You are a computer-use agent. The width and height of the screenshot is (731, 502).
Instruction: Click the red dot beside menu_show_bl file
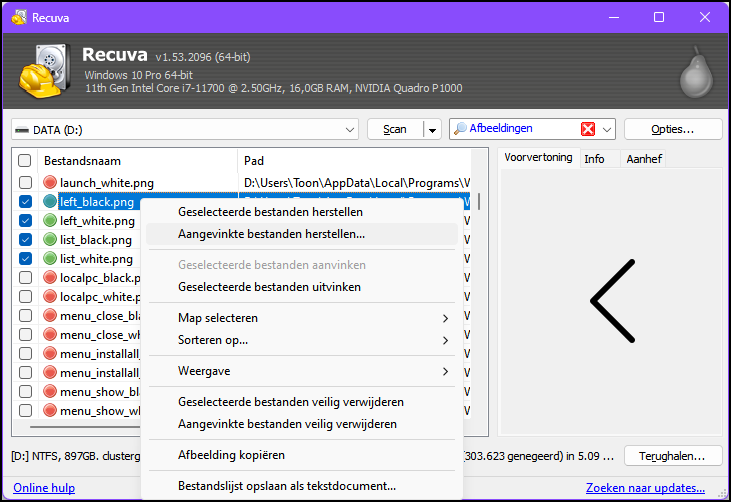tap(50, 392)
